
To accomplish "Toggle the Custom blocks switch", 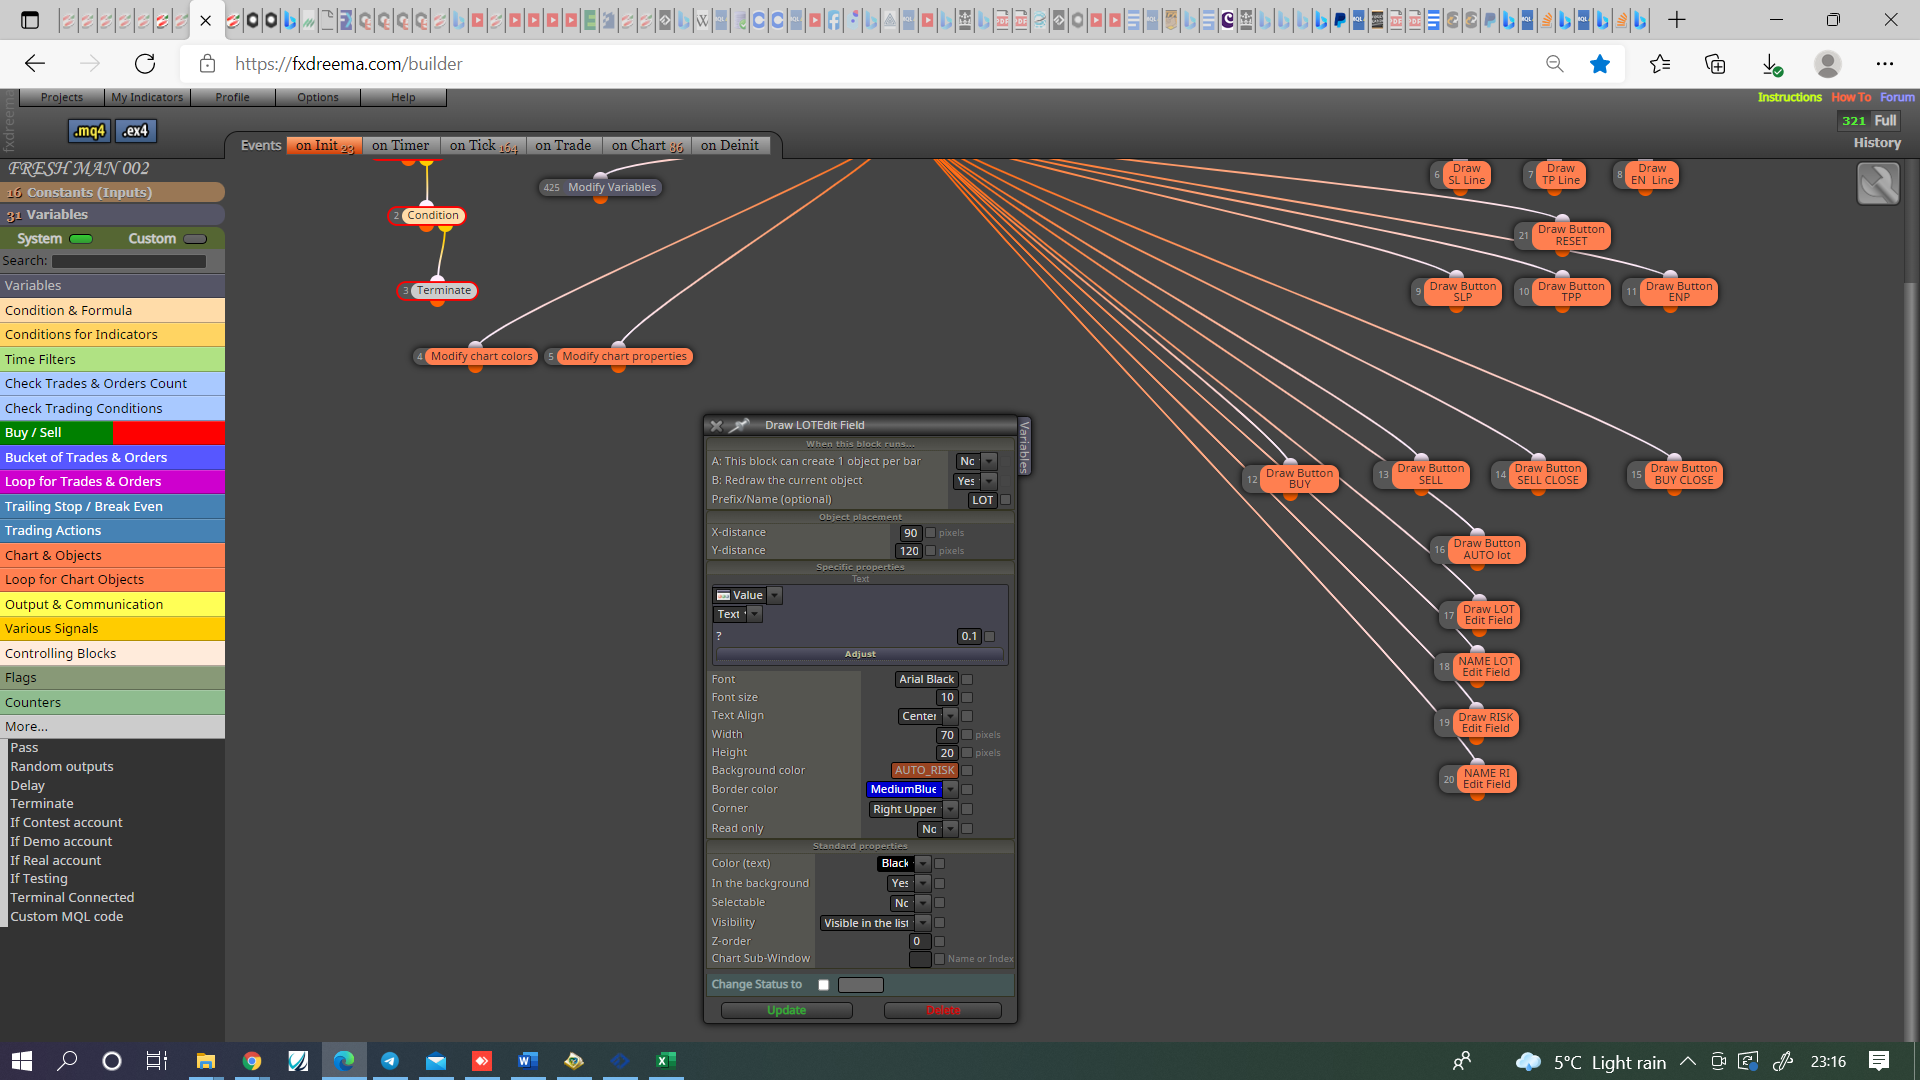I will click(x=195, y=239).
